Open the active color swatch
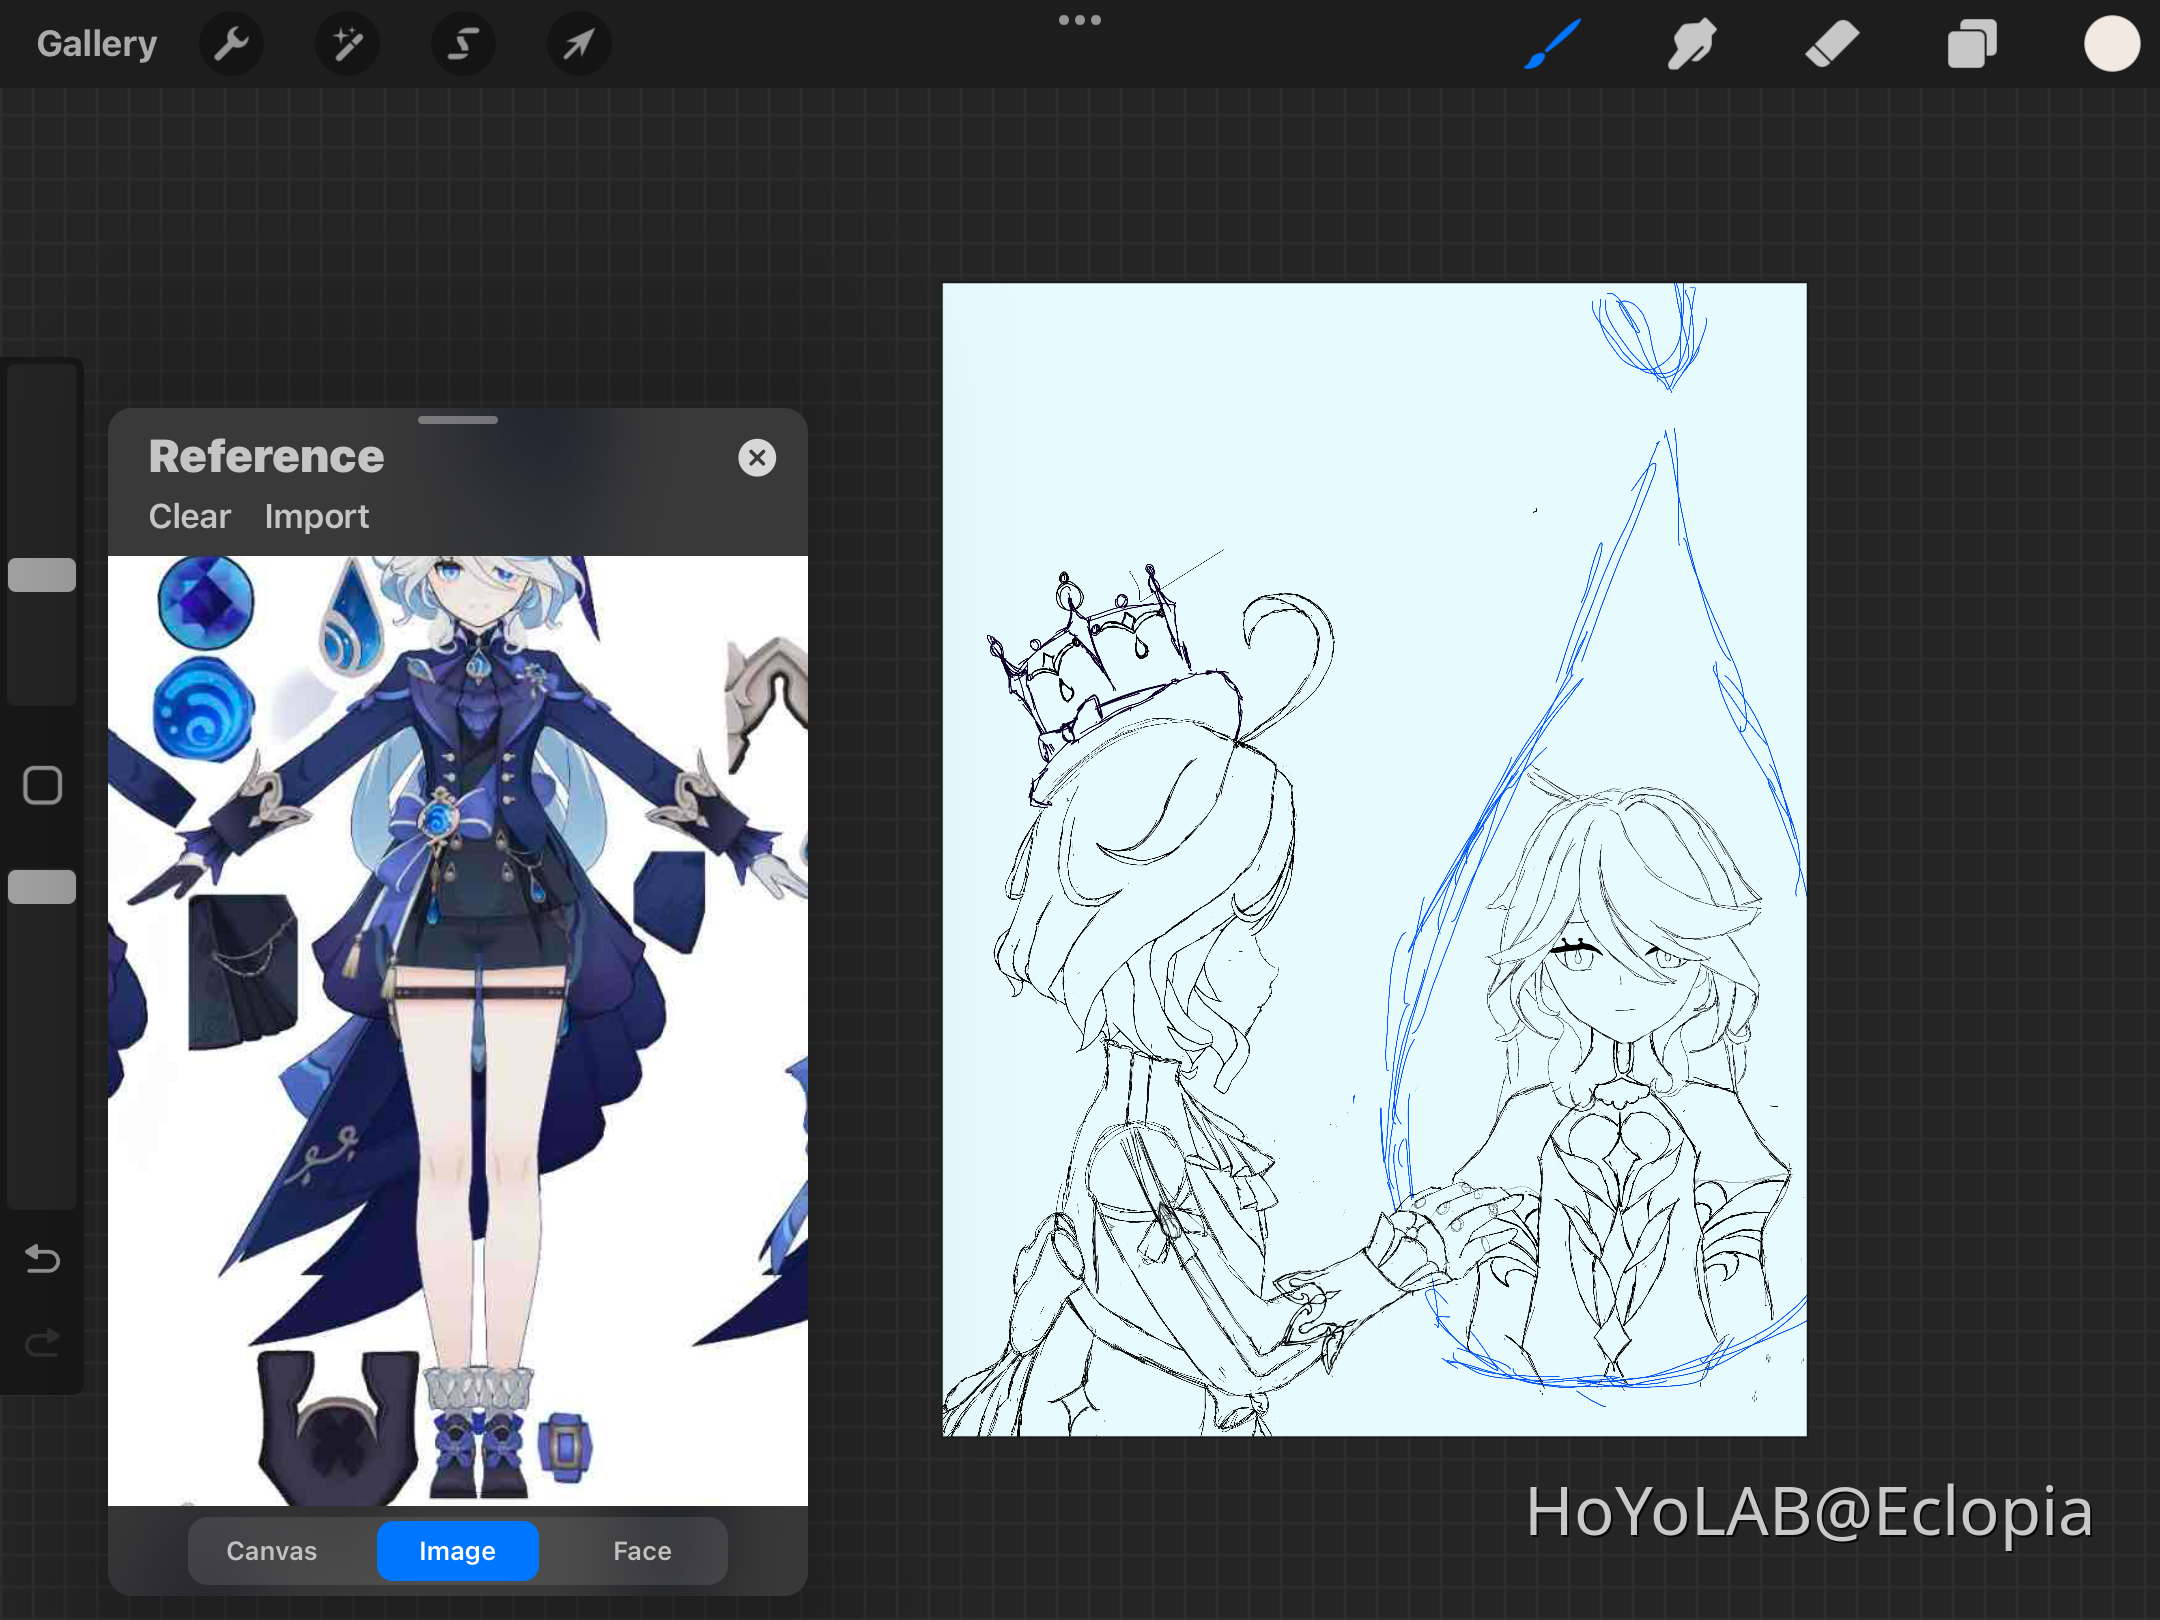Viewport: 2160px width, 1620px height. tap(2111, 43)
